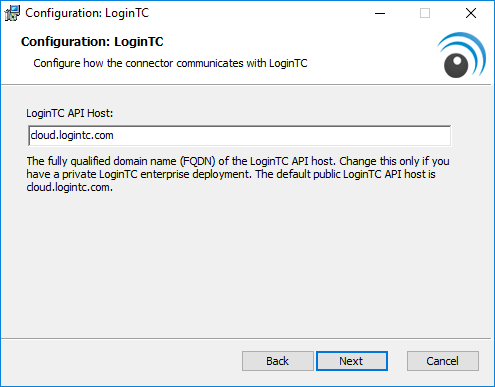Click the LoginTC logo in the header
This screenshot has width=495, height=387.
(462, 55)
